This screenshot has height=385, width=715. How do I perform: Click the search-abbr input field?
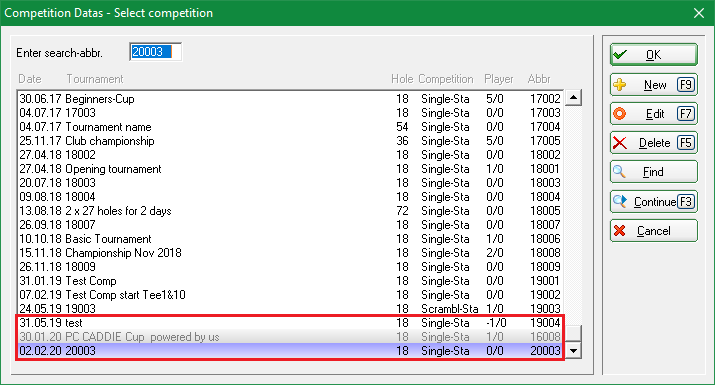coord(155,52)
